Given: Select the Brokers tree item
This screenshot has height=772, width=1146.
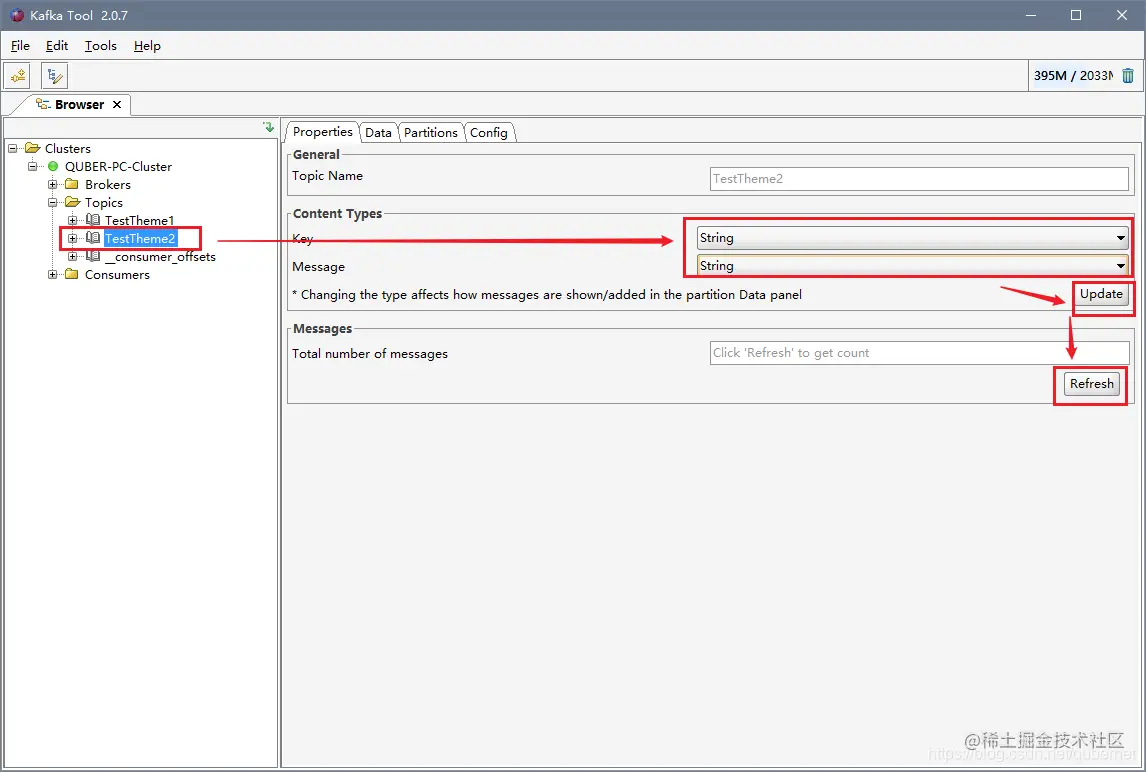Looking at the screenshot, I should (x=107, y=184).
